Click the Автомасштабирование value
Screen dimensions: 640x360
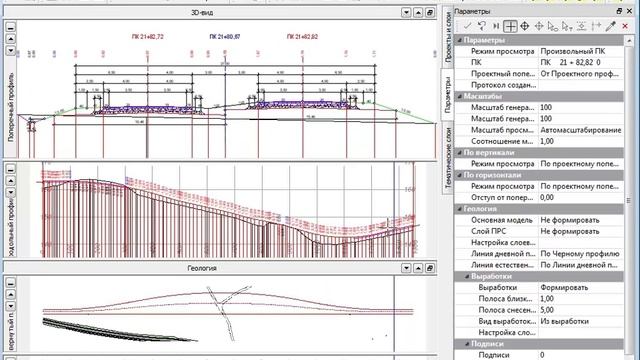[x=581, y=130]
